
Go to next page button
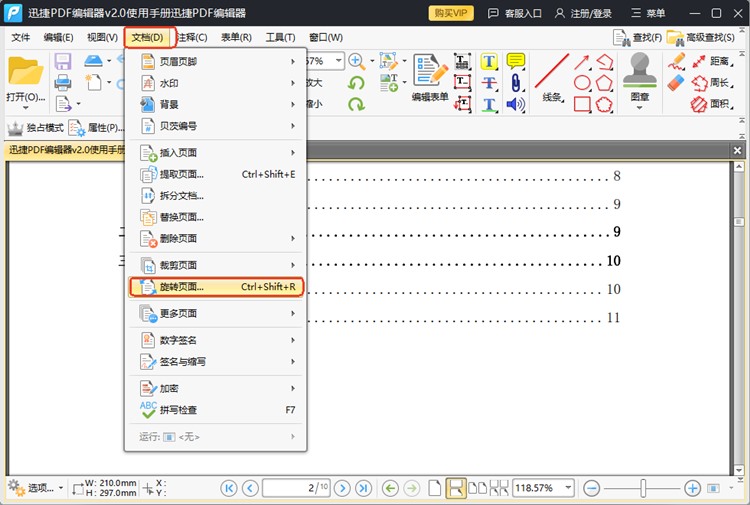coord(342,488)
